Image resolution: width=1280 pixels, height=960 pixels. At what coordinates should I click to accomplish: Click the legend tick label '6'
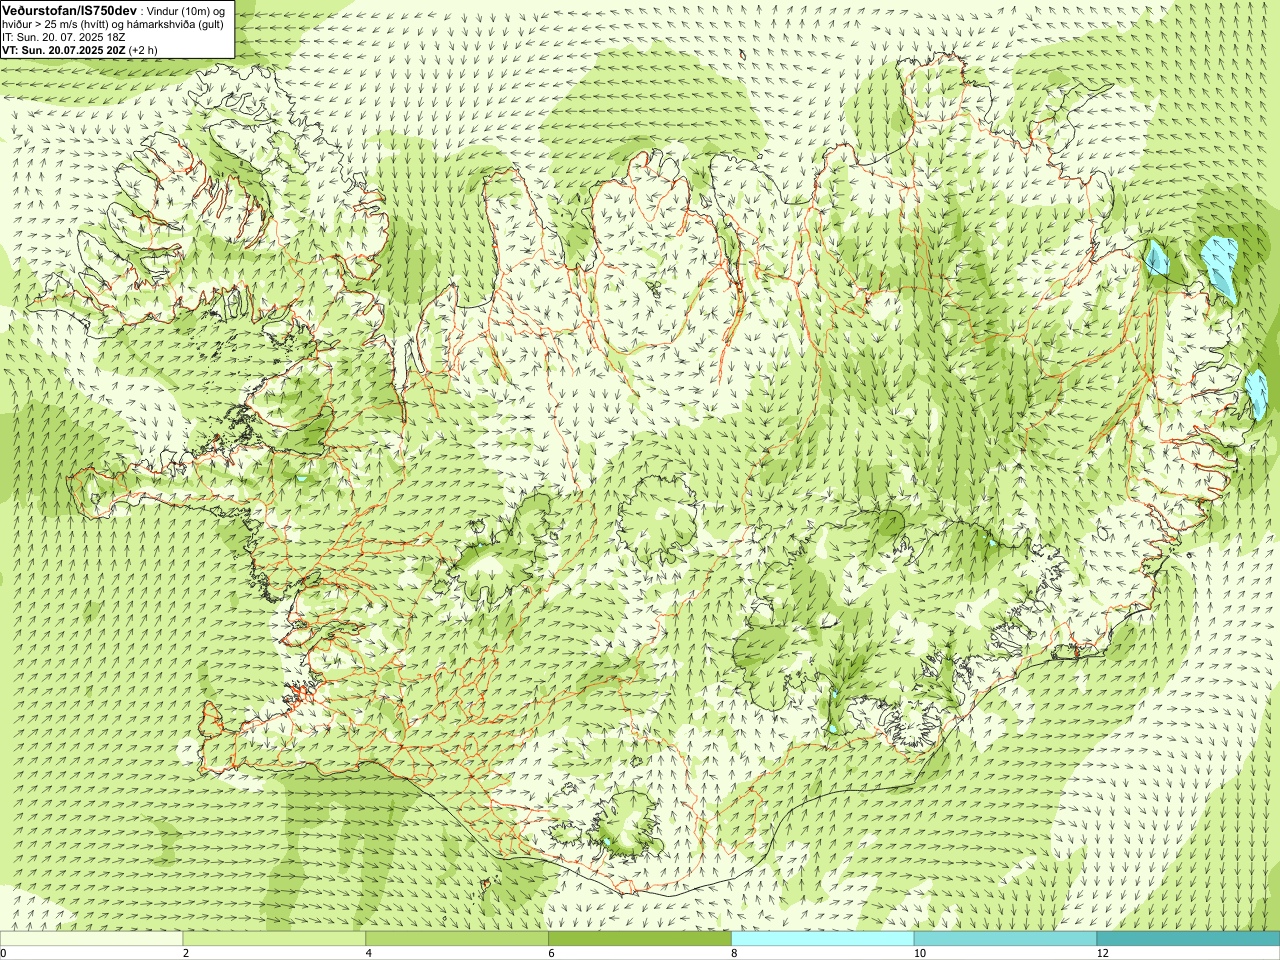[552, 953]
